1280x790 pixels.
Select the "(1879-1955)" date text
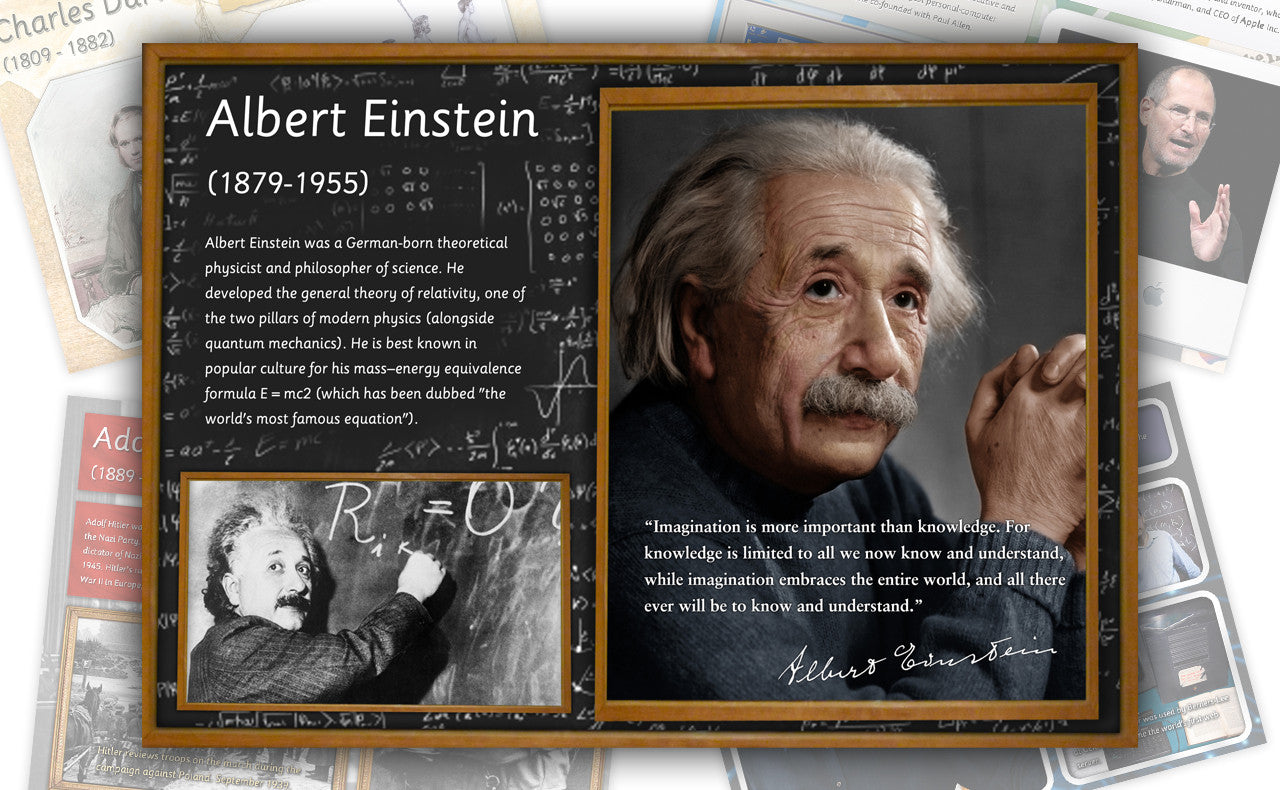pos(288,183)
